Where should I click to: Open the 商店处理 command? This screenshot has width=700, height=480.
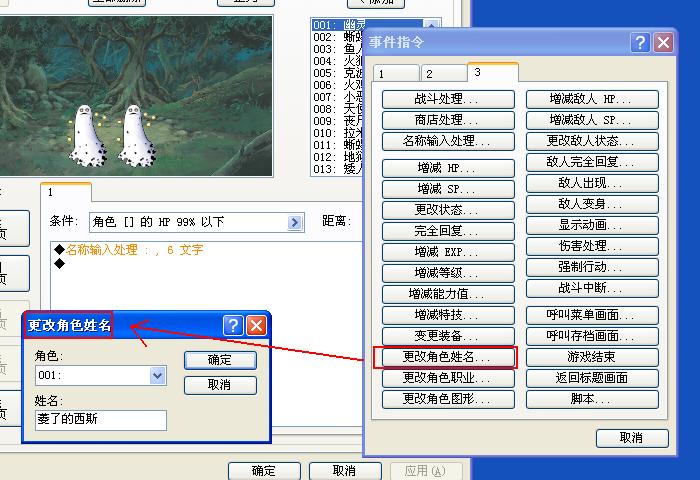(x=448, y=120)
